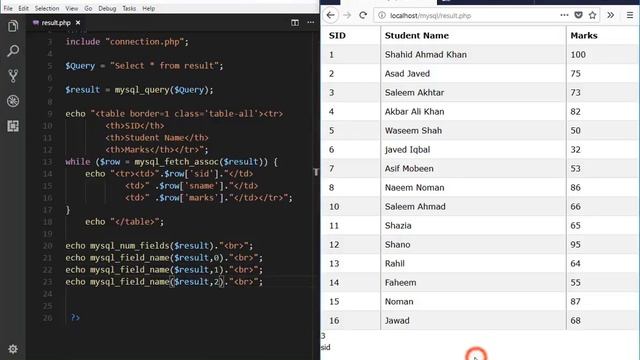Click the Naeem Noman cell

pos(473,187)
